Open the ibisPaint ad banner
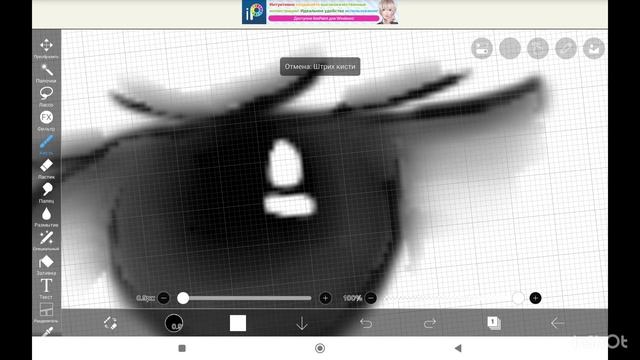Image resolution: width=640 pixels, height=360 pixels. tap(320, 12)
